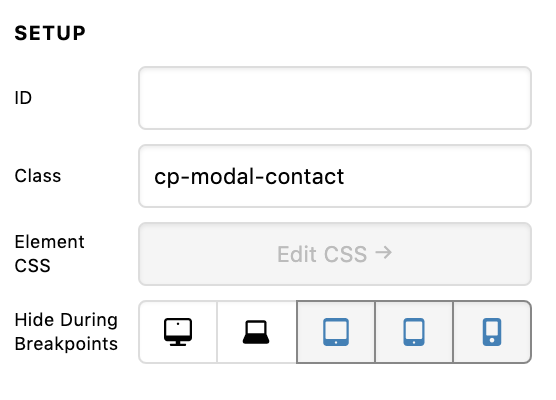Disable hiding on the large tablet breakpoint
The height and width of the screenshot is (400, 556).
point(335,332)
